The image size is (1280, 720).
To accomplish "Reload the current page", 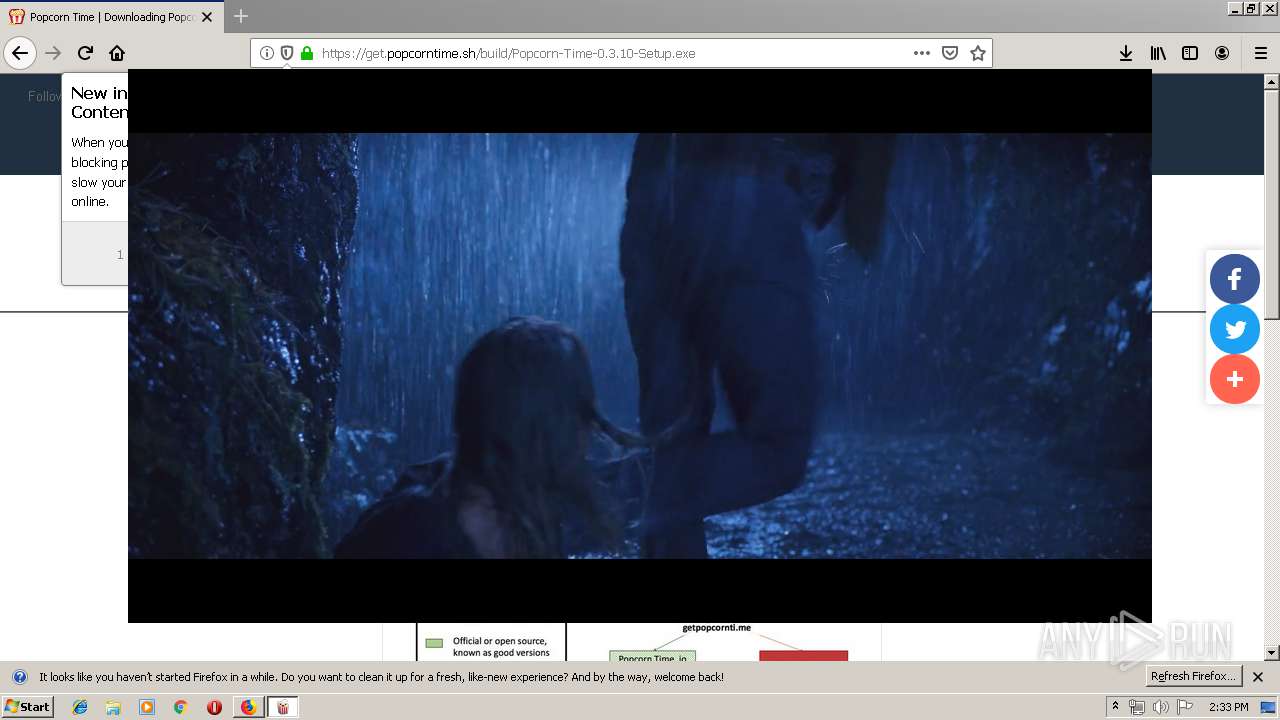I will (x=85, y=53).
